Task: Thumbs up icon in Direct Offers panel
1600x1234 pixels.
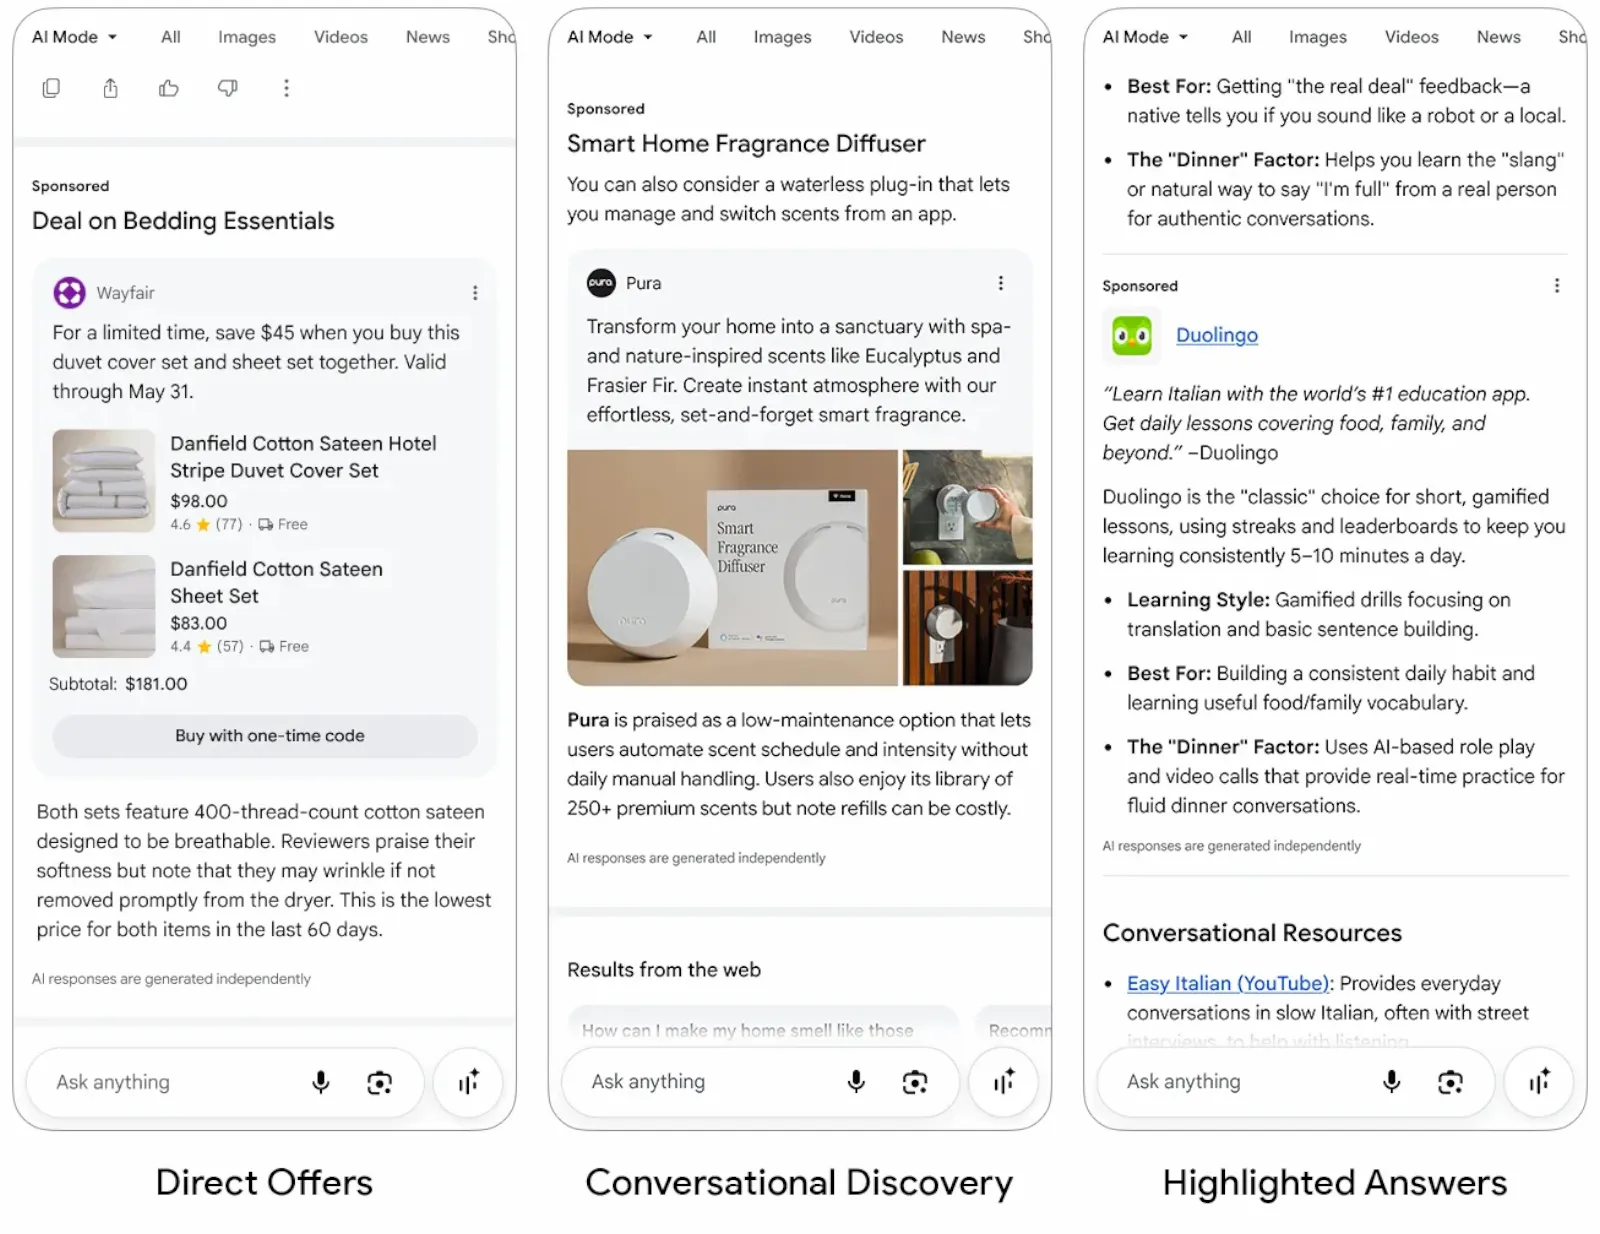Action: click(x=169, y=88)
